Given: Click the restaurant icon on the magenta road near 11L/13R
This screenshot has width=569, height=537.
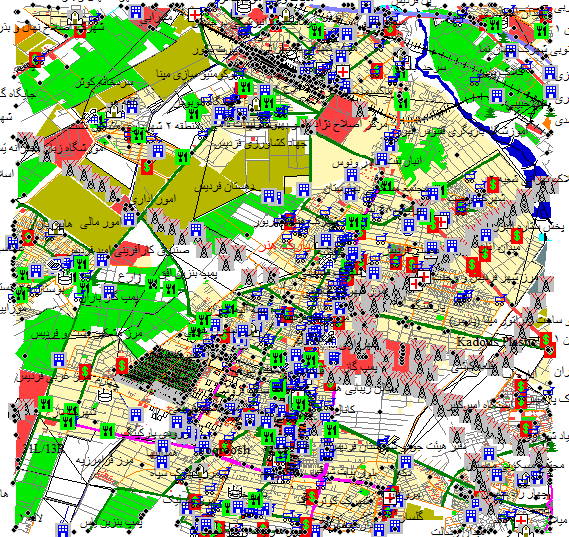Looking at the screenshot, I should (107, 431).
